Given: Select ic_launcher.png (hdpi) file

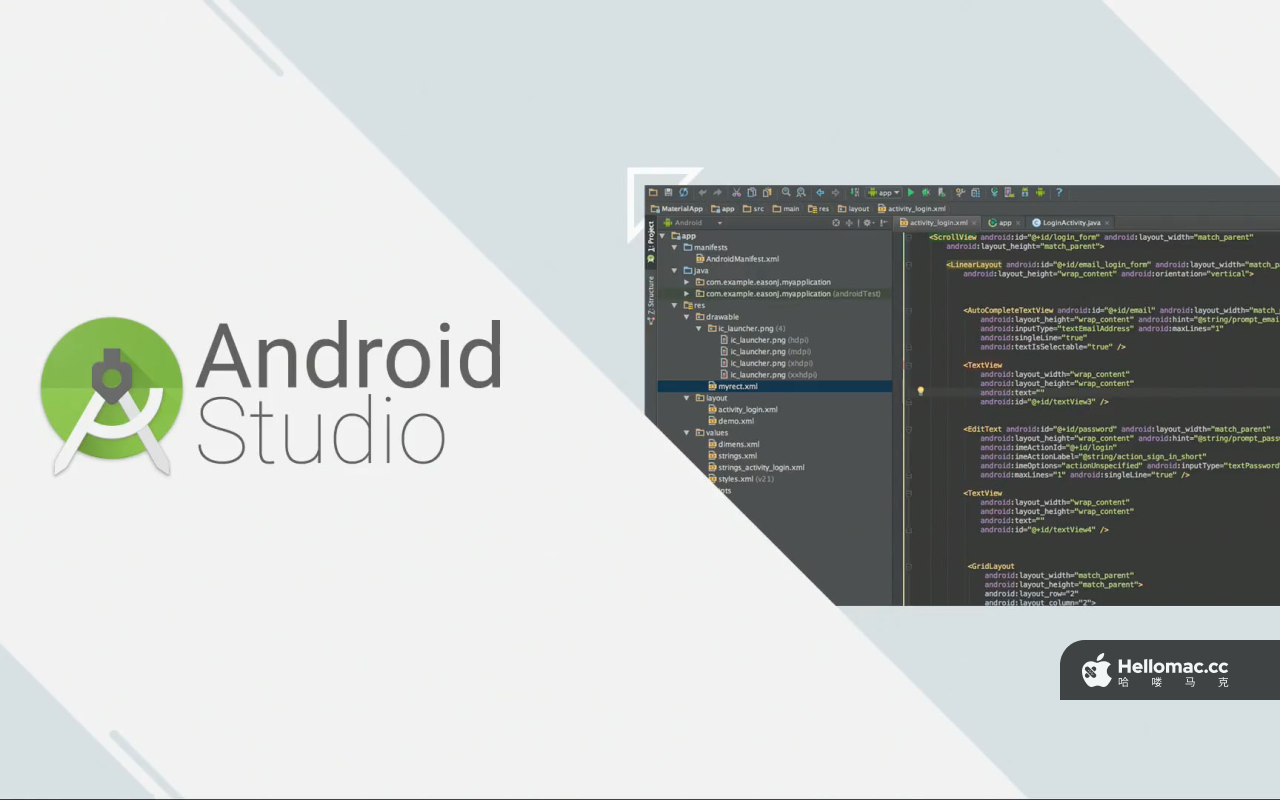Looking at the screenshot, I should coord(763,340).
